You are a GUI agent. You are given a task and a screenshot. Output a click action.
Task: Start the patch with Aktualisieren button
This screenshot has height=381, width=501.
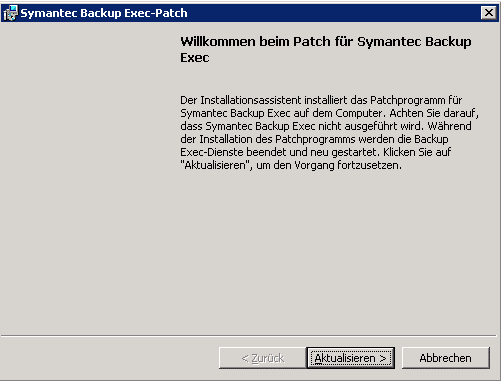pyautogui.click(x=351, y=358)
